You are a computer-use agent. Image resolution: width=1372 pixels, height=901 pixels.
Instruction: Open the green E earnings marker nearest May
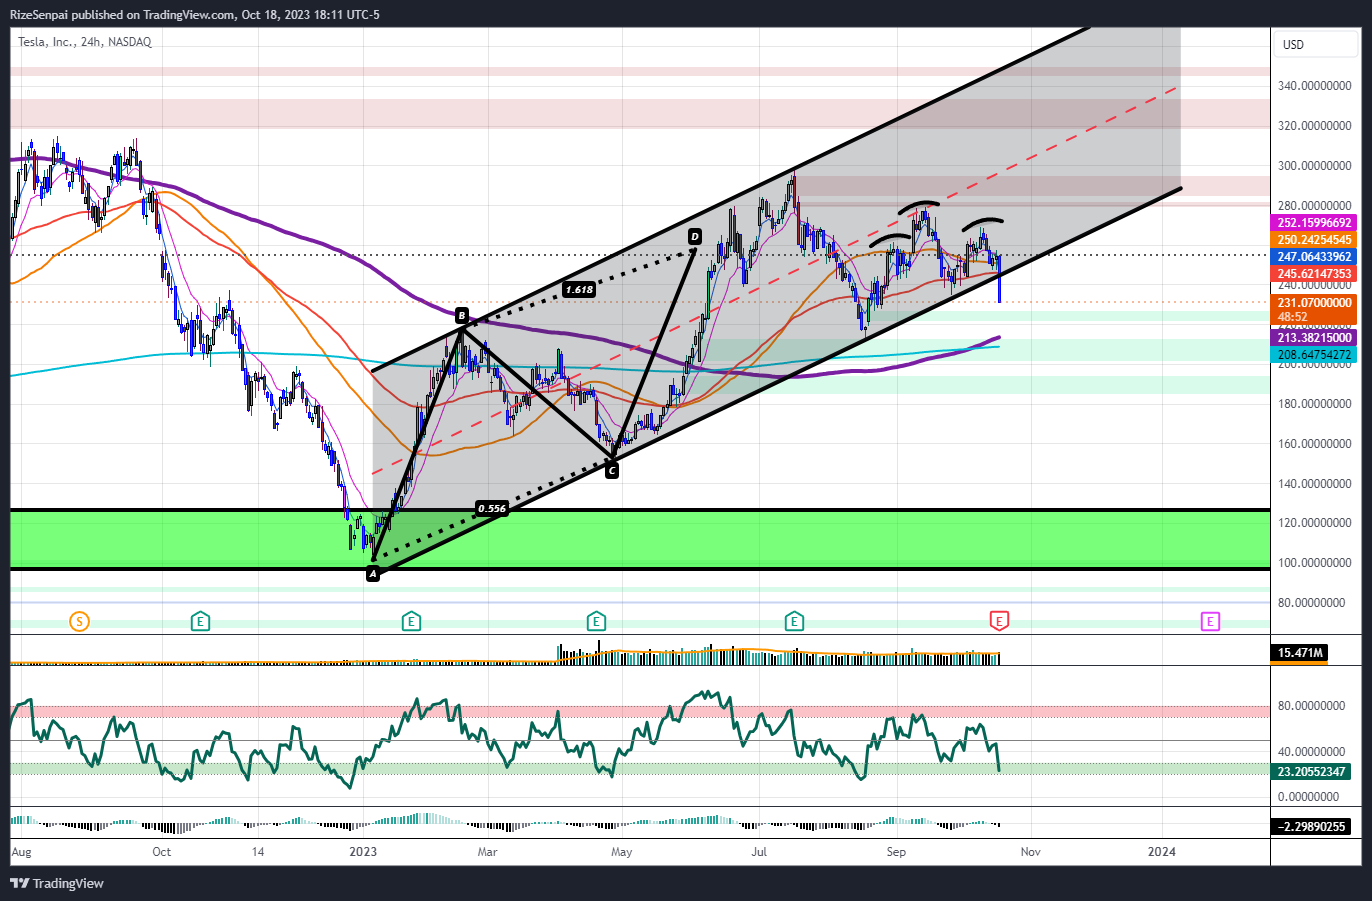tap(596, 622)
